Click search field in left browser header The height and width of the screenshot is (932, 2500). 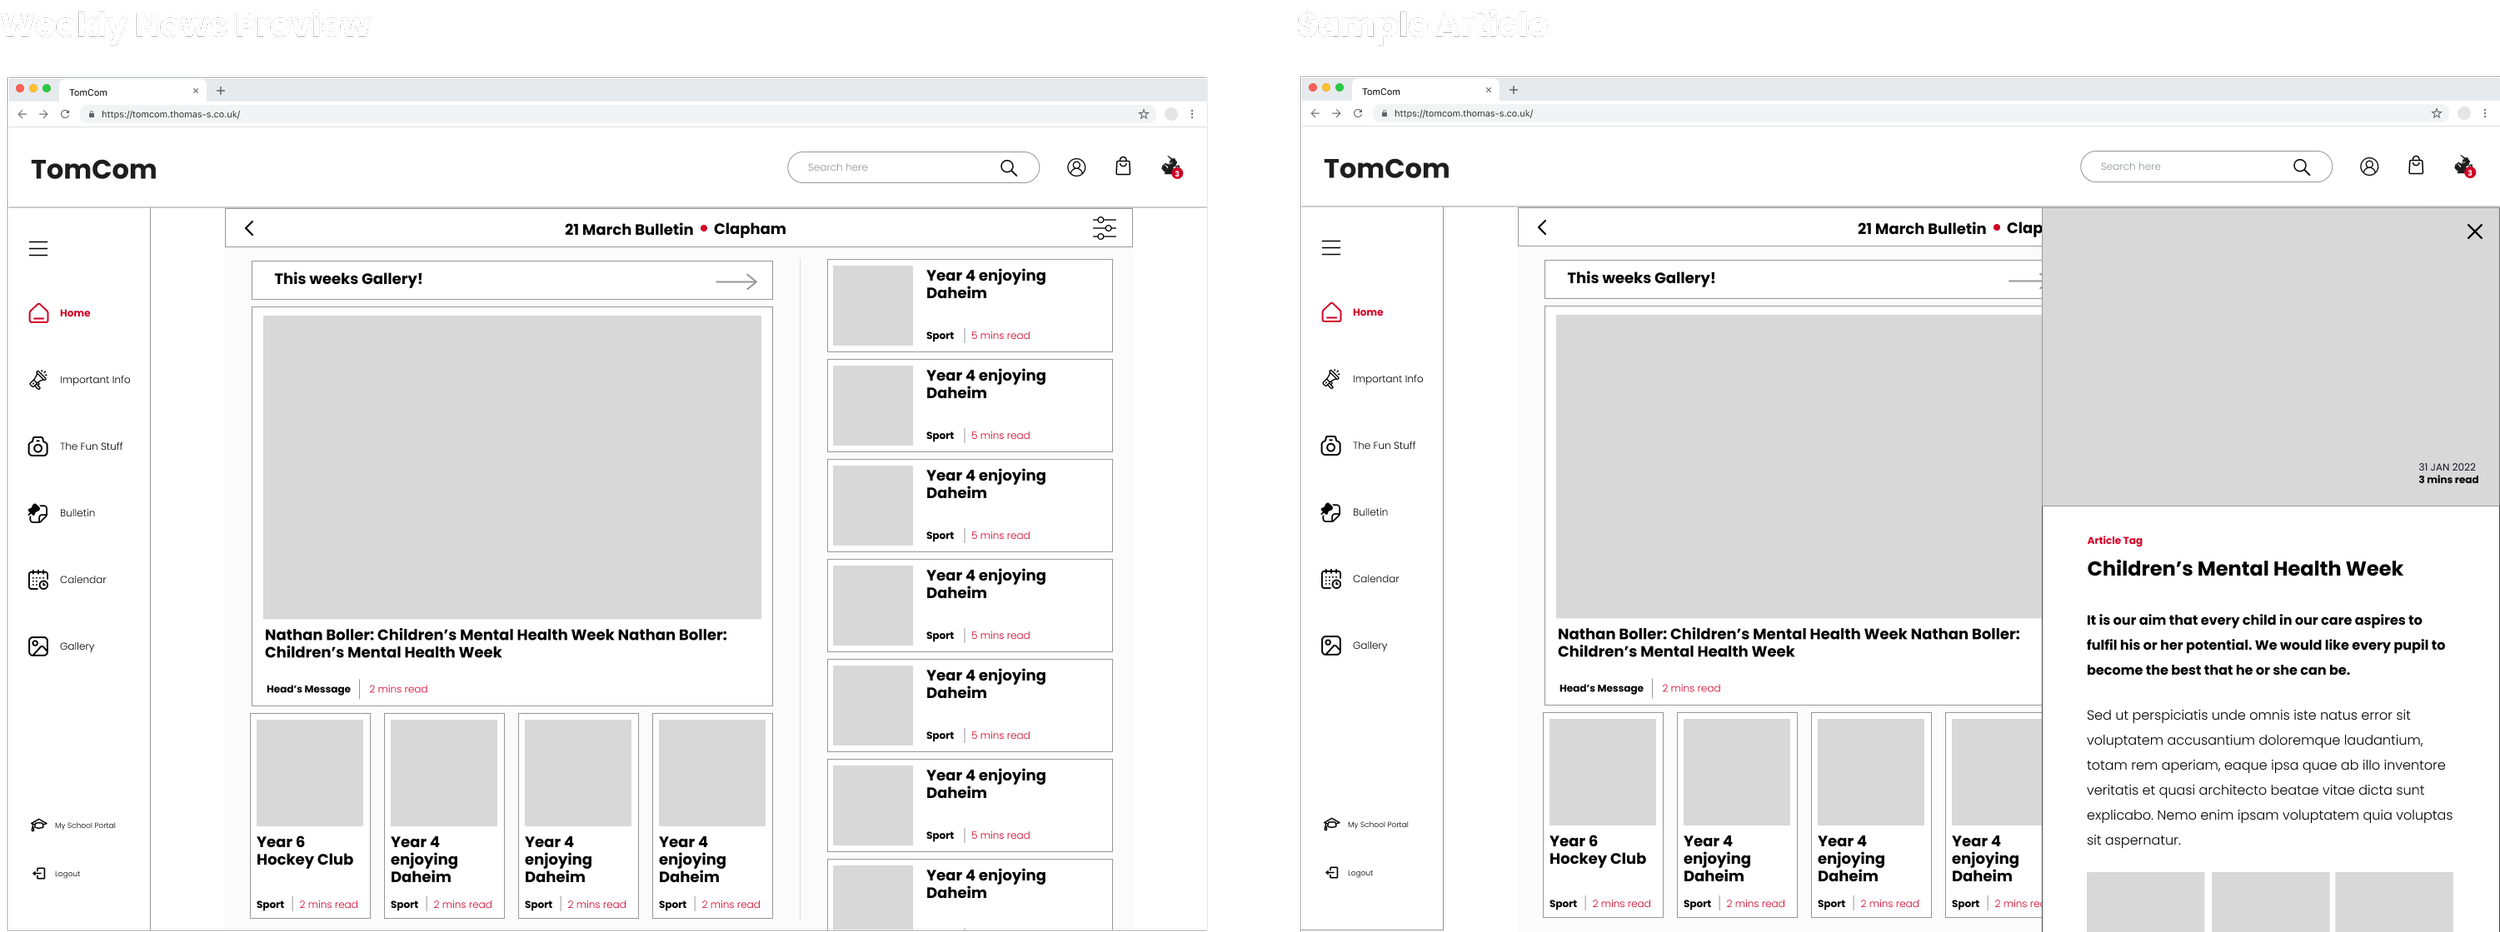pyautogui.click(x=913, y=167)
